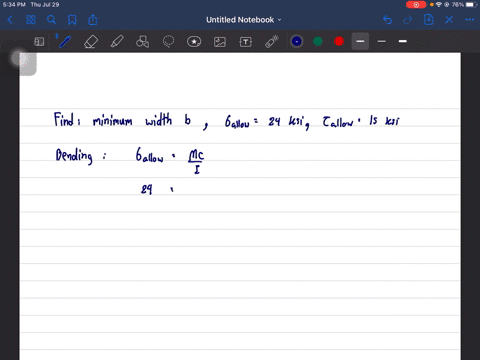Select the thin stroke thickness
Image resolution: width=480 pixels, height=360 pixels.
click(382, 41)
